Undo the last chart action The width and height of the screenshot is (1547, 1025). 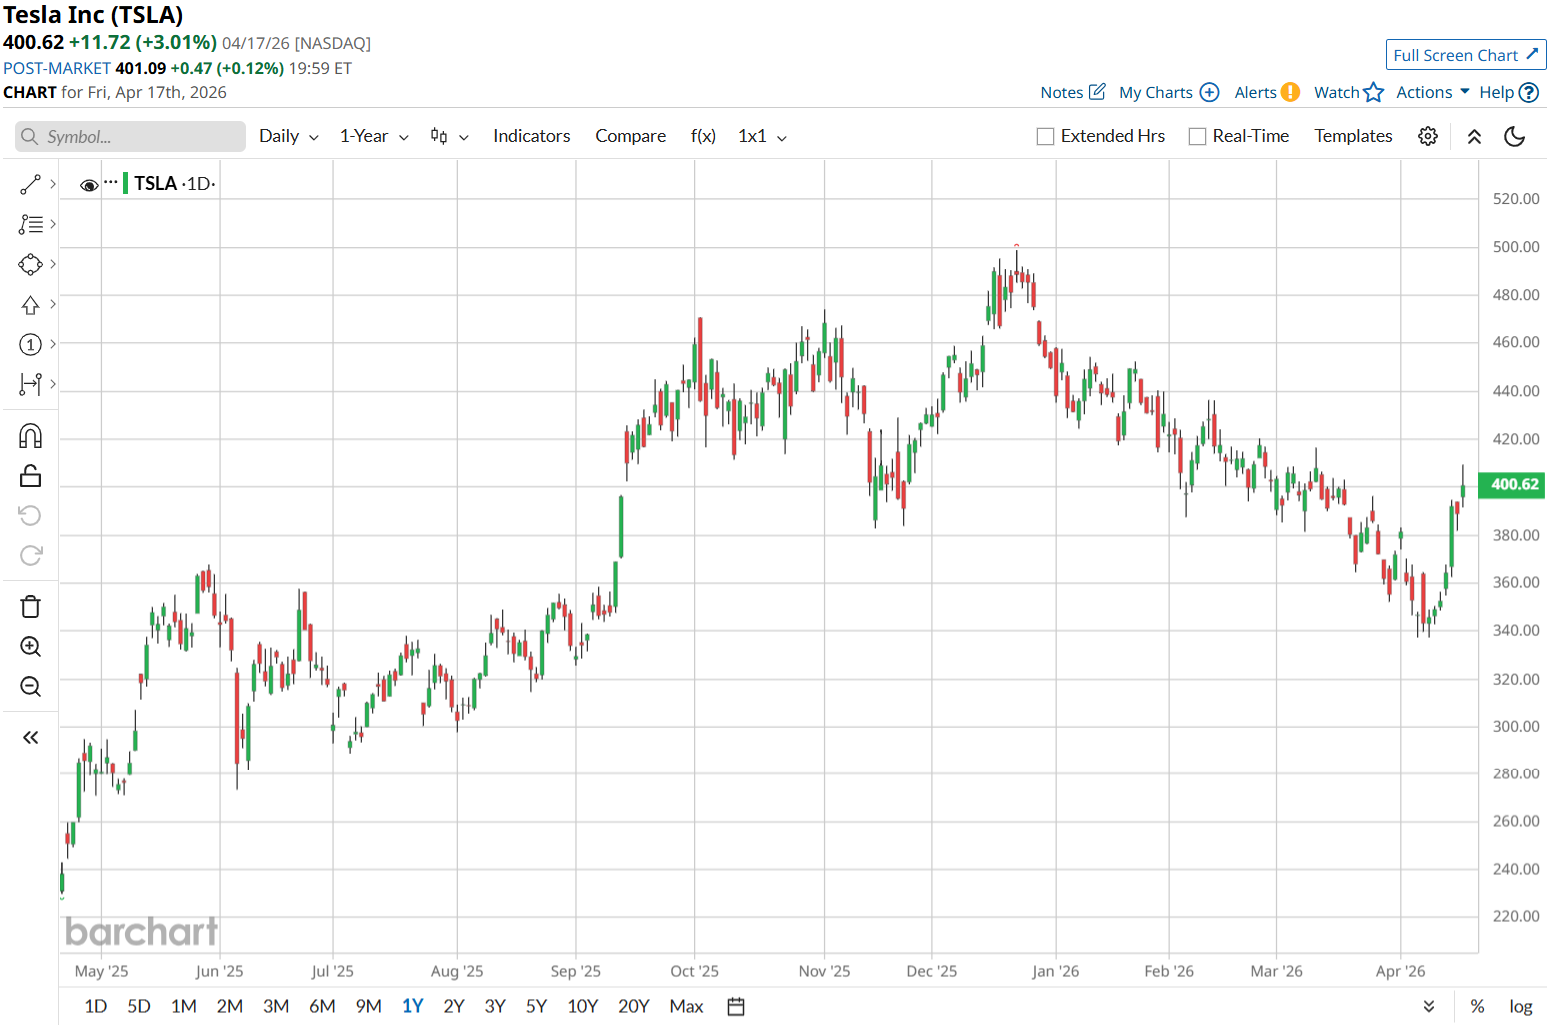30,515
